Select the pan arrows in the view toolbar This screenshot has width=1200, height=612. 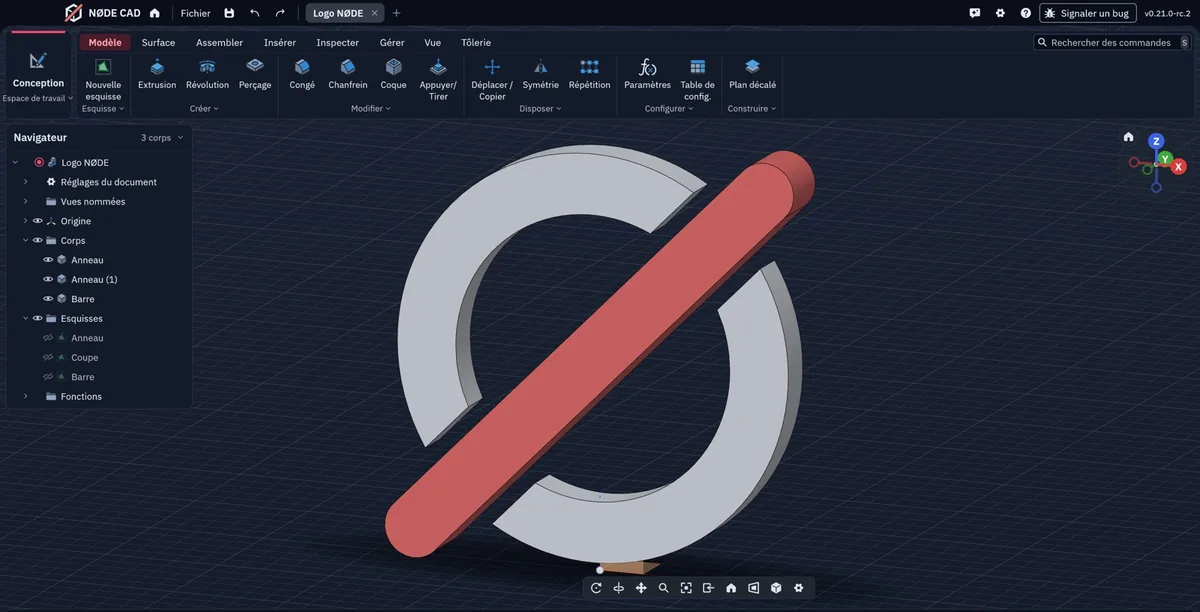click(x=641, y=588)
